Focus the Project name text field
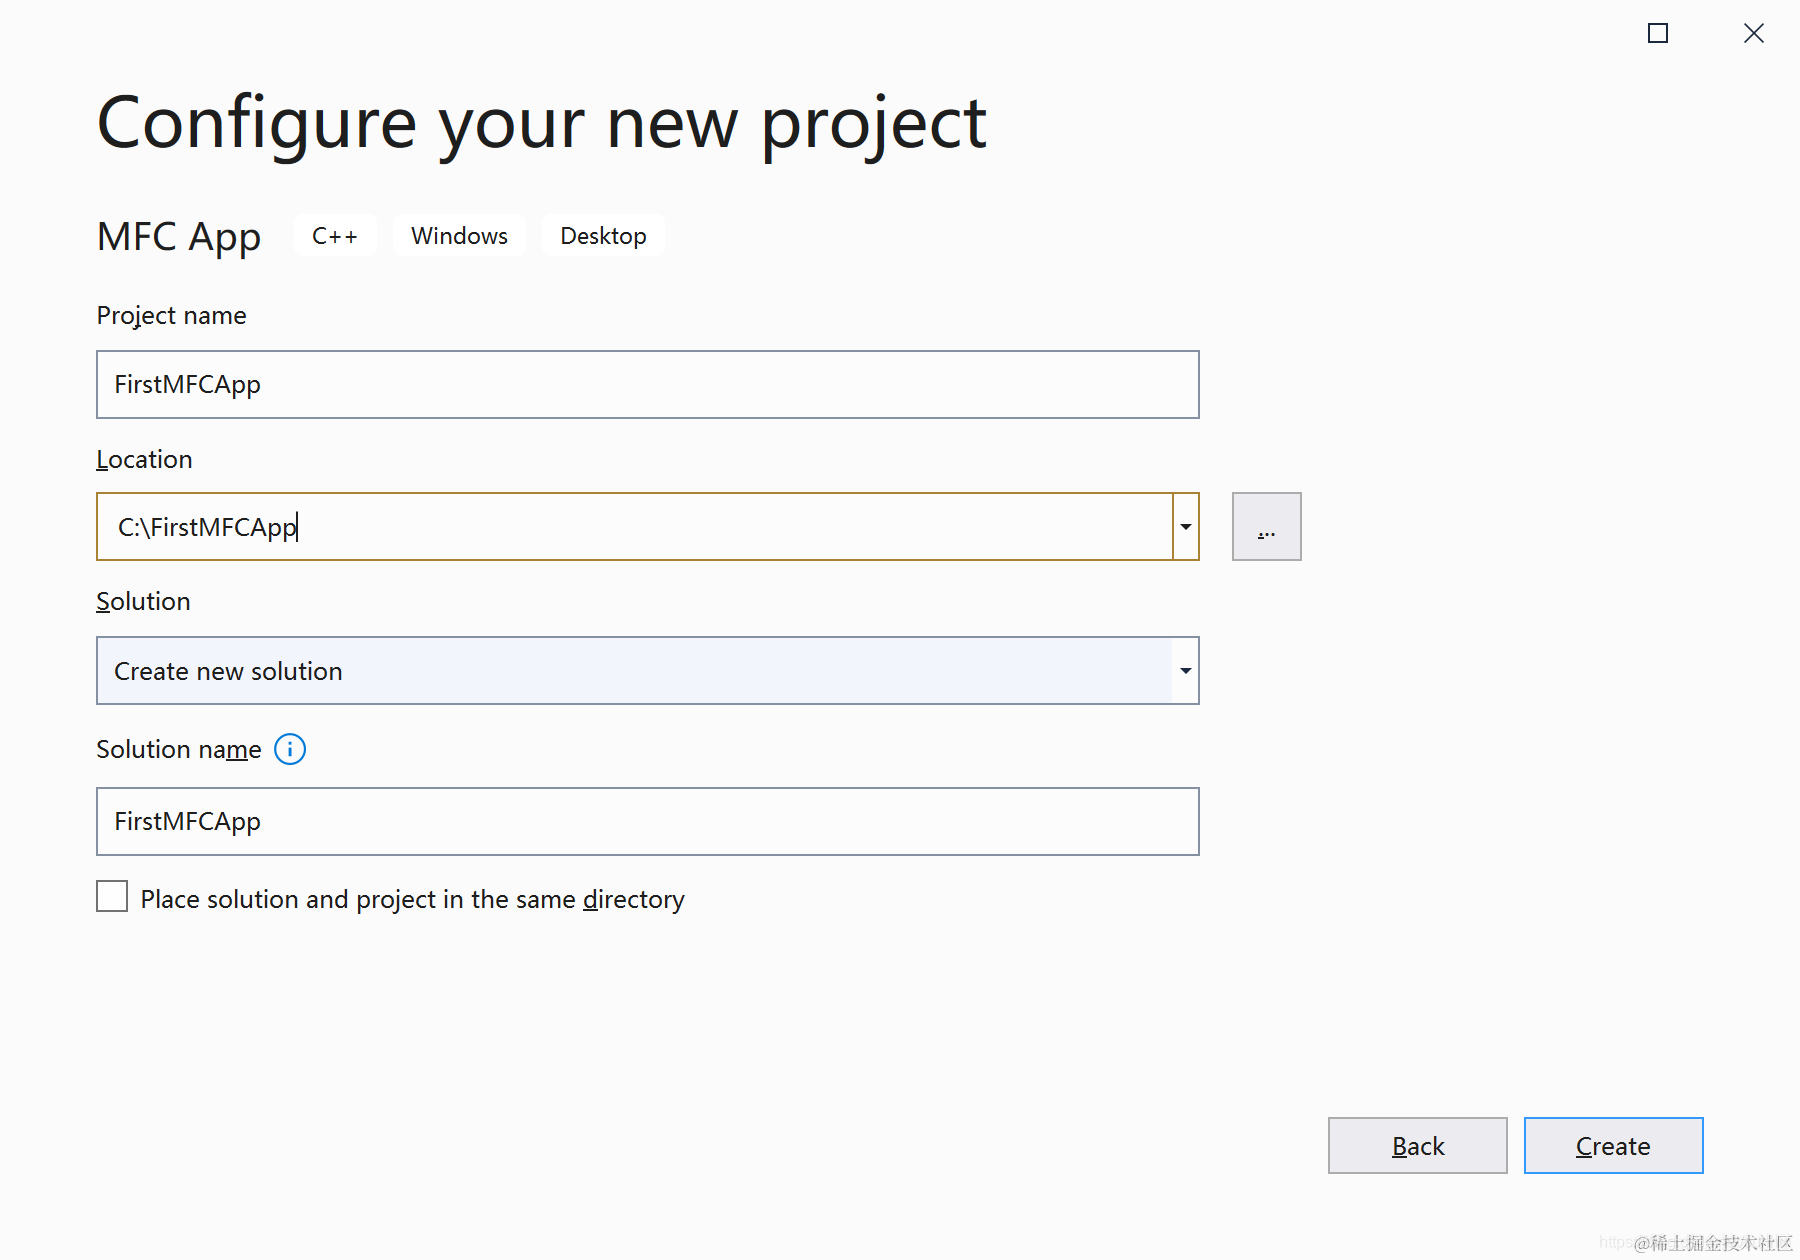The image size is (1800, 1260). 647,385
